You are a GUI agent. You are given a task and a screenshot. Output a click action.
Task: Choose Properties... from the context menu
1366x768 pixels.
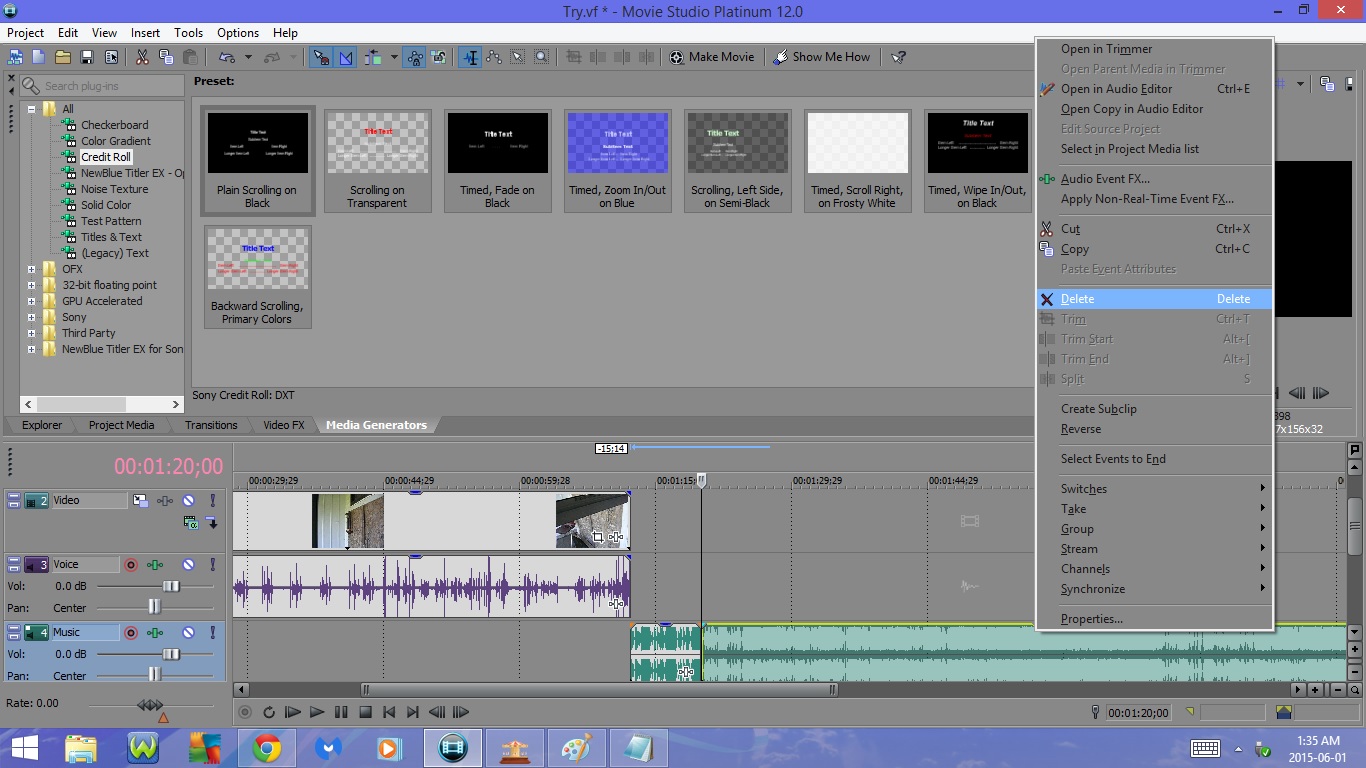tap(1154, 619)
